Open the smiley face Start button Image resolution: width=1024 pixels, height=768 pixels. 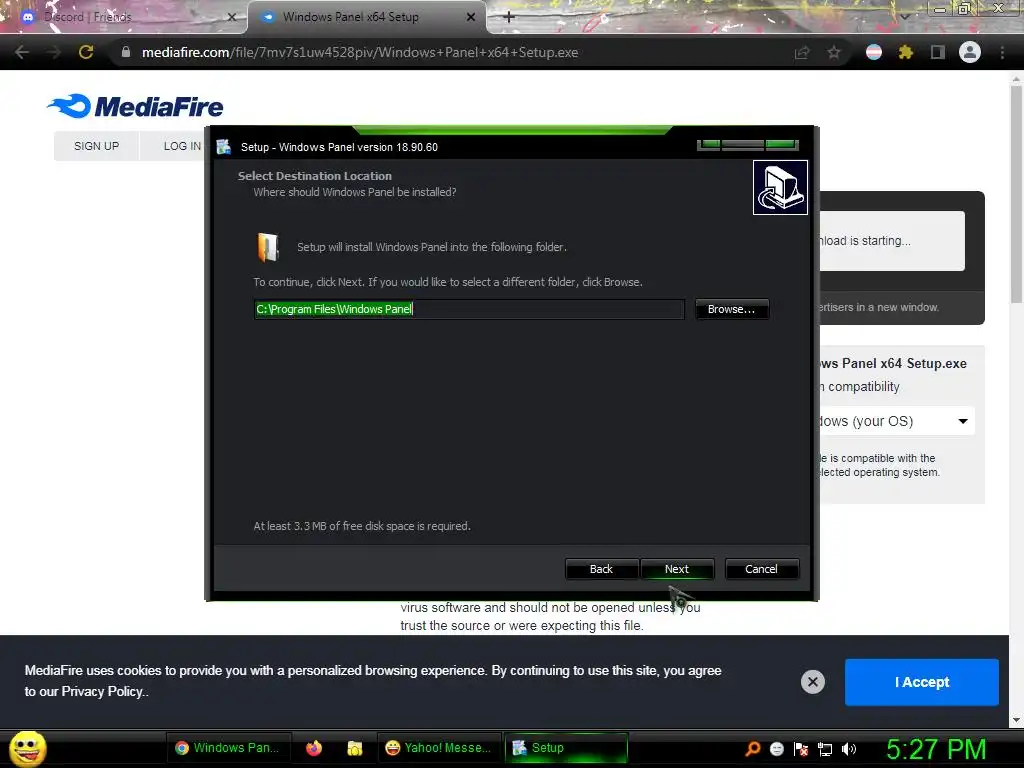click(x=27, y=748)
